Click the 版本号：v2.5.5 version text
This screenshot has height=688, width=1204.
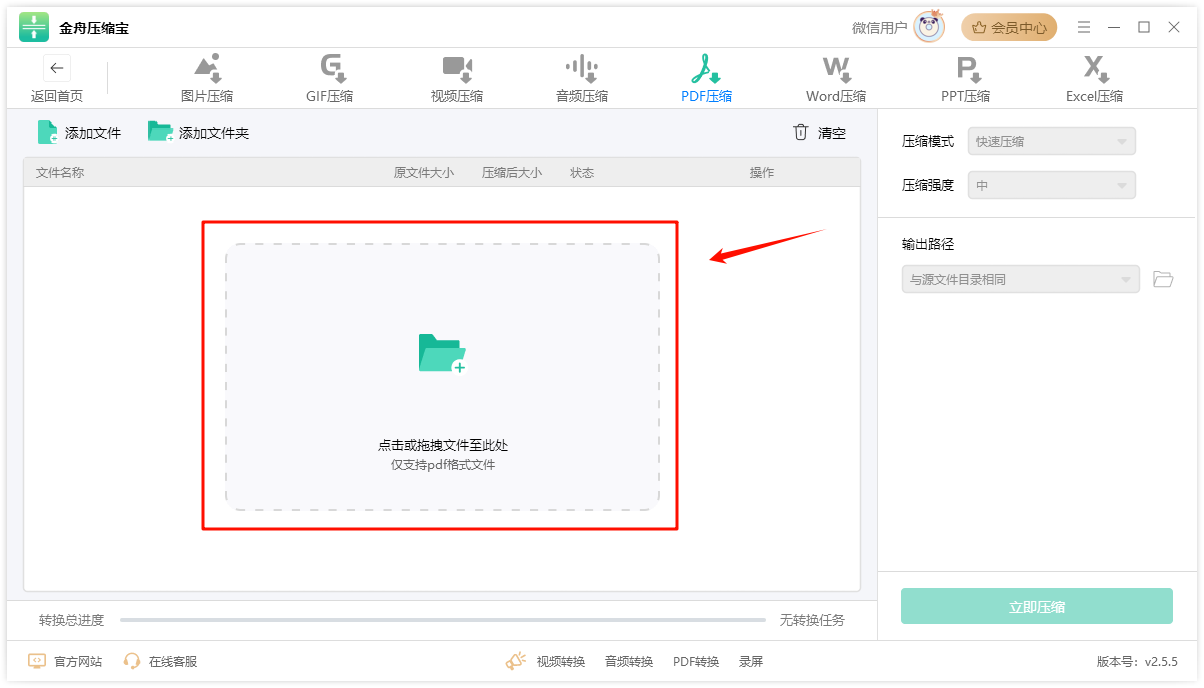[1137, 662]
